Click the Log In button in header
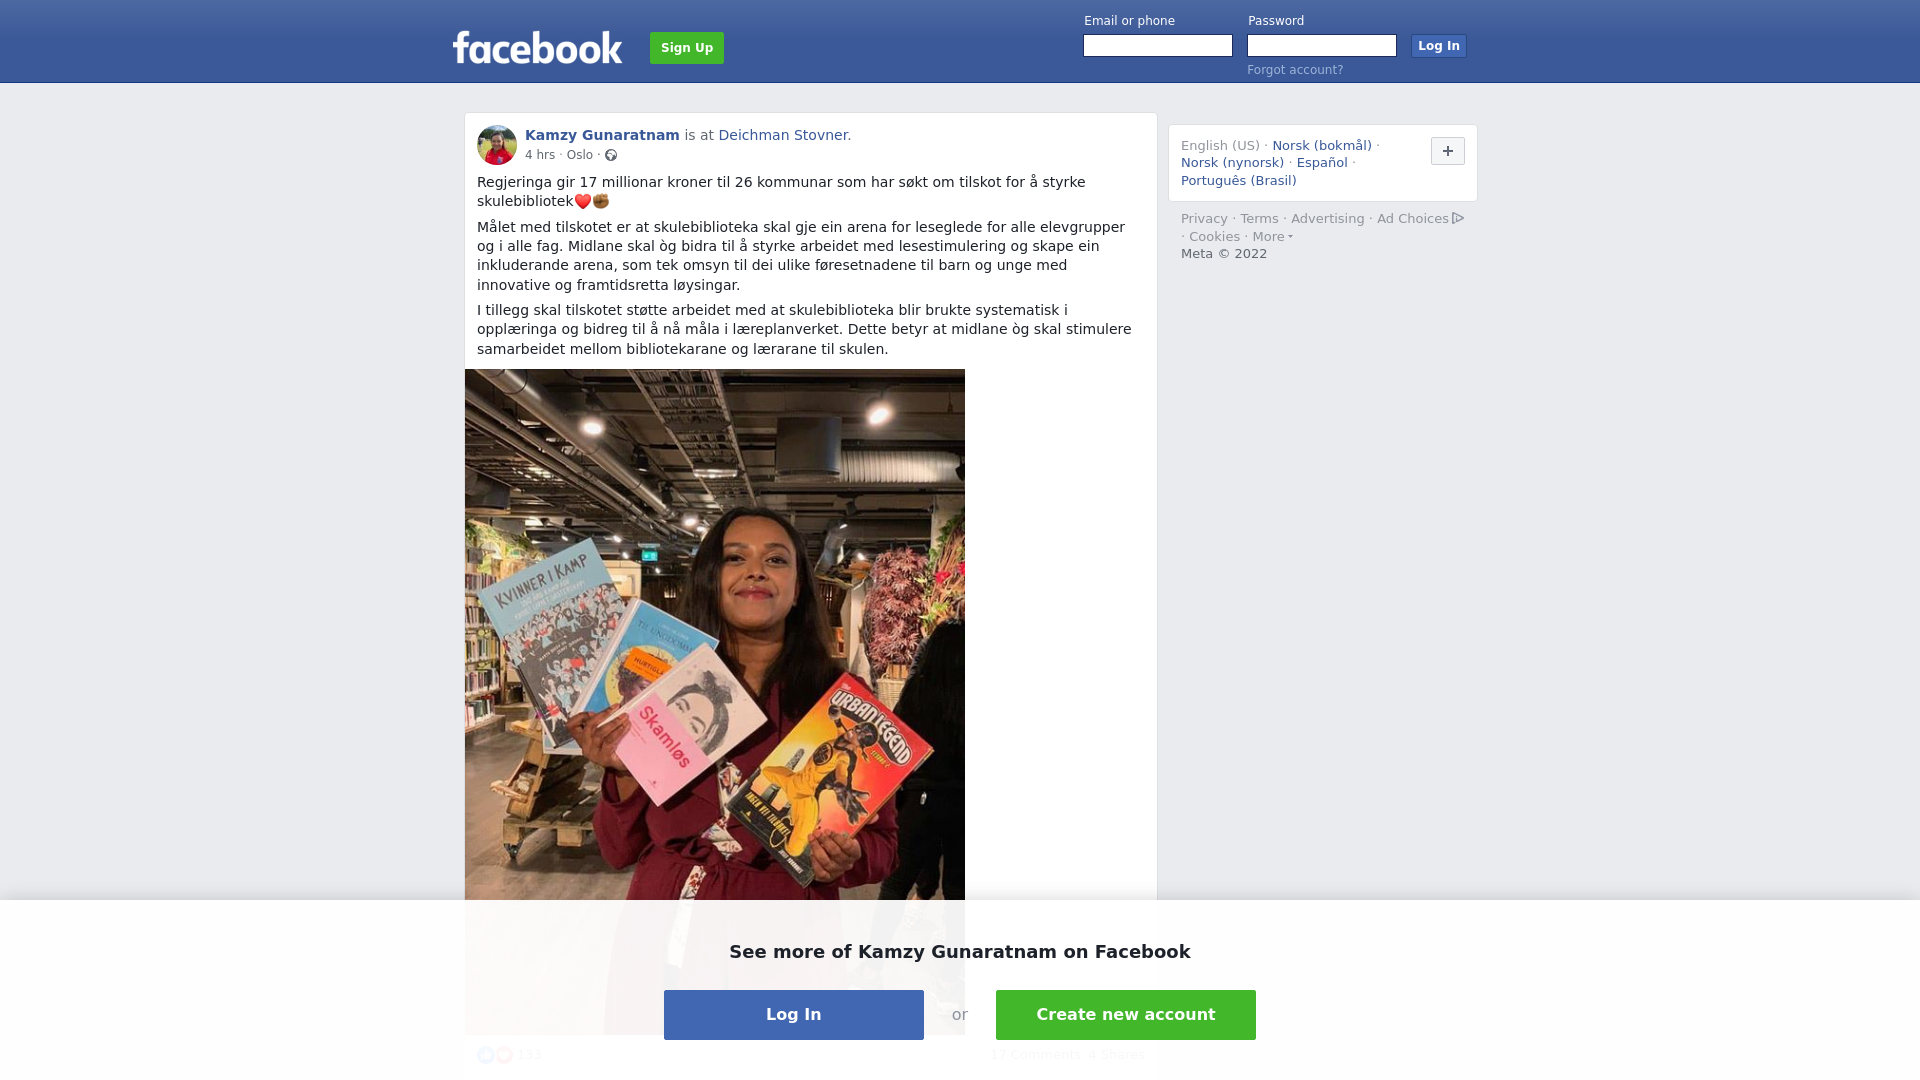 pyautogui.click(x=1439, y=46)
